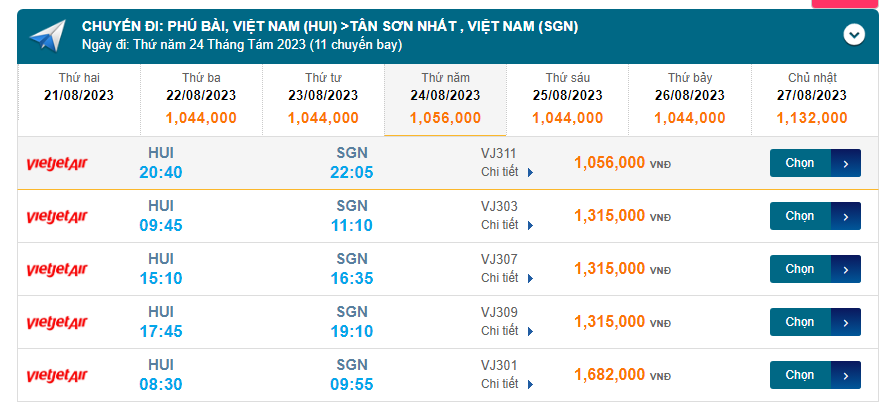Click the VietJet Air logo for flight VJ301
The width and height of the screenshot is (880, 405).
tap(57, 376)
